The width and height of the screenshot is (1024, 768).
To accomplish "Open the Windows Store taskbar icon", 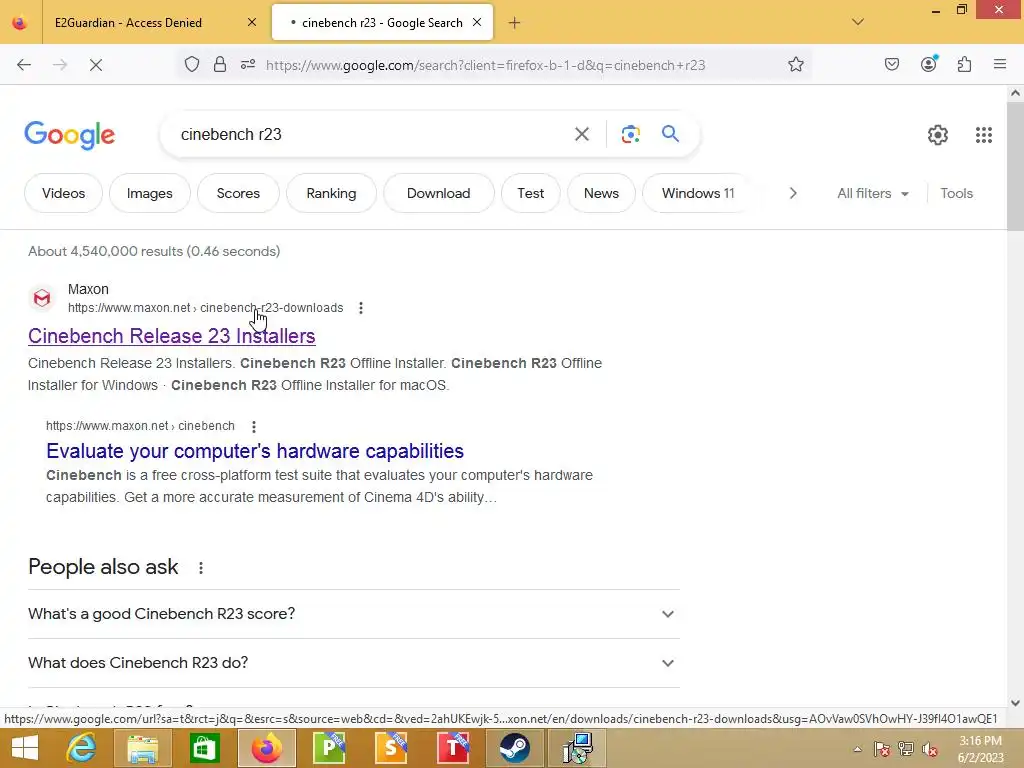I will pos(204,748).
